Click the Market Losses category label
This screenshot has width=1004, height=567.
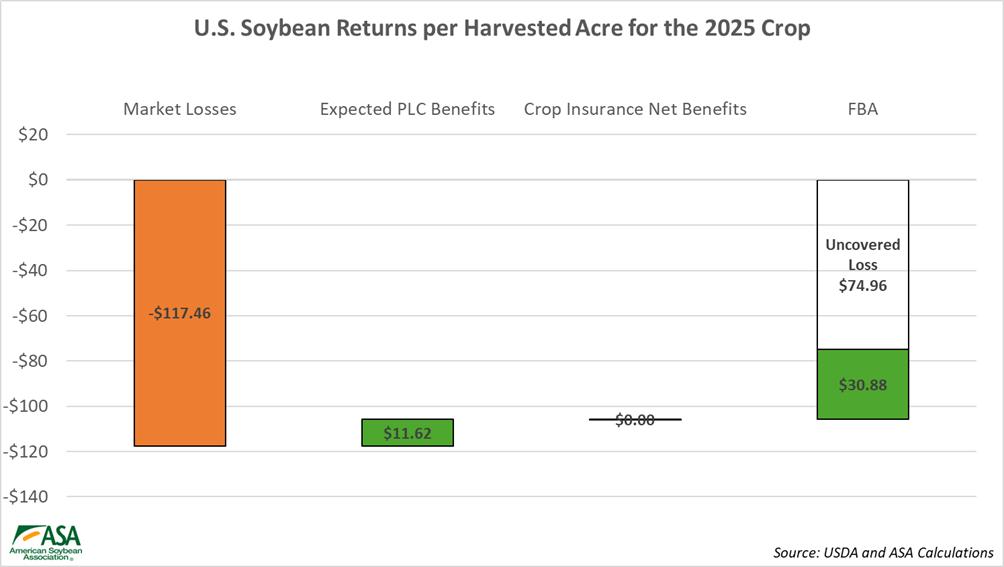pyautogui.click(x=180, y=109)
